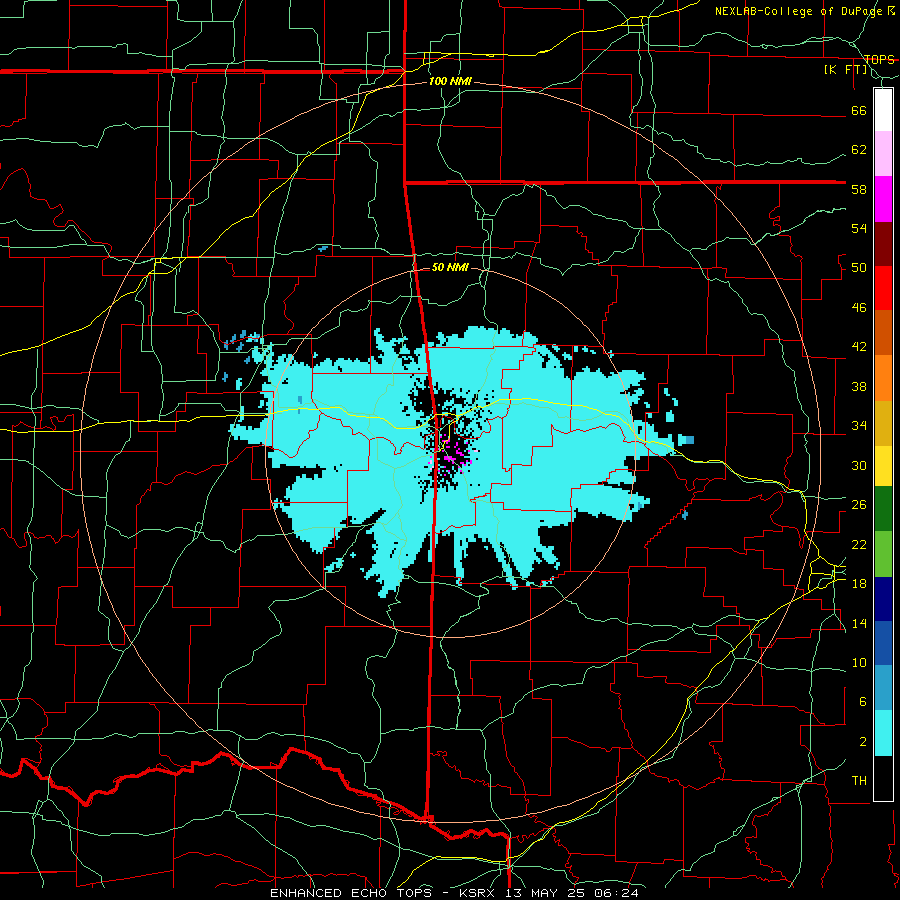Click the light green 26 kft swatch
Screen dimensions: 900x900
click(x=883, y=554)
